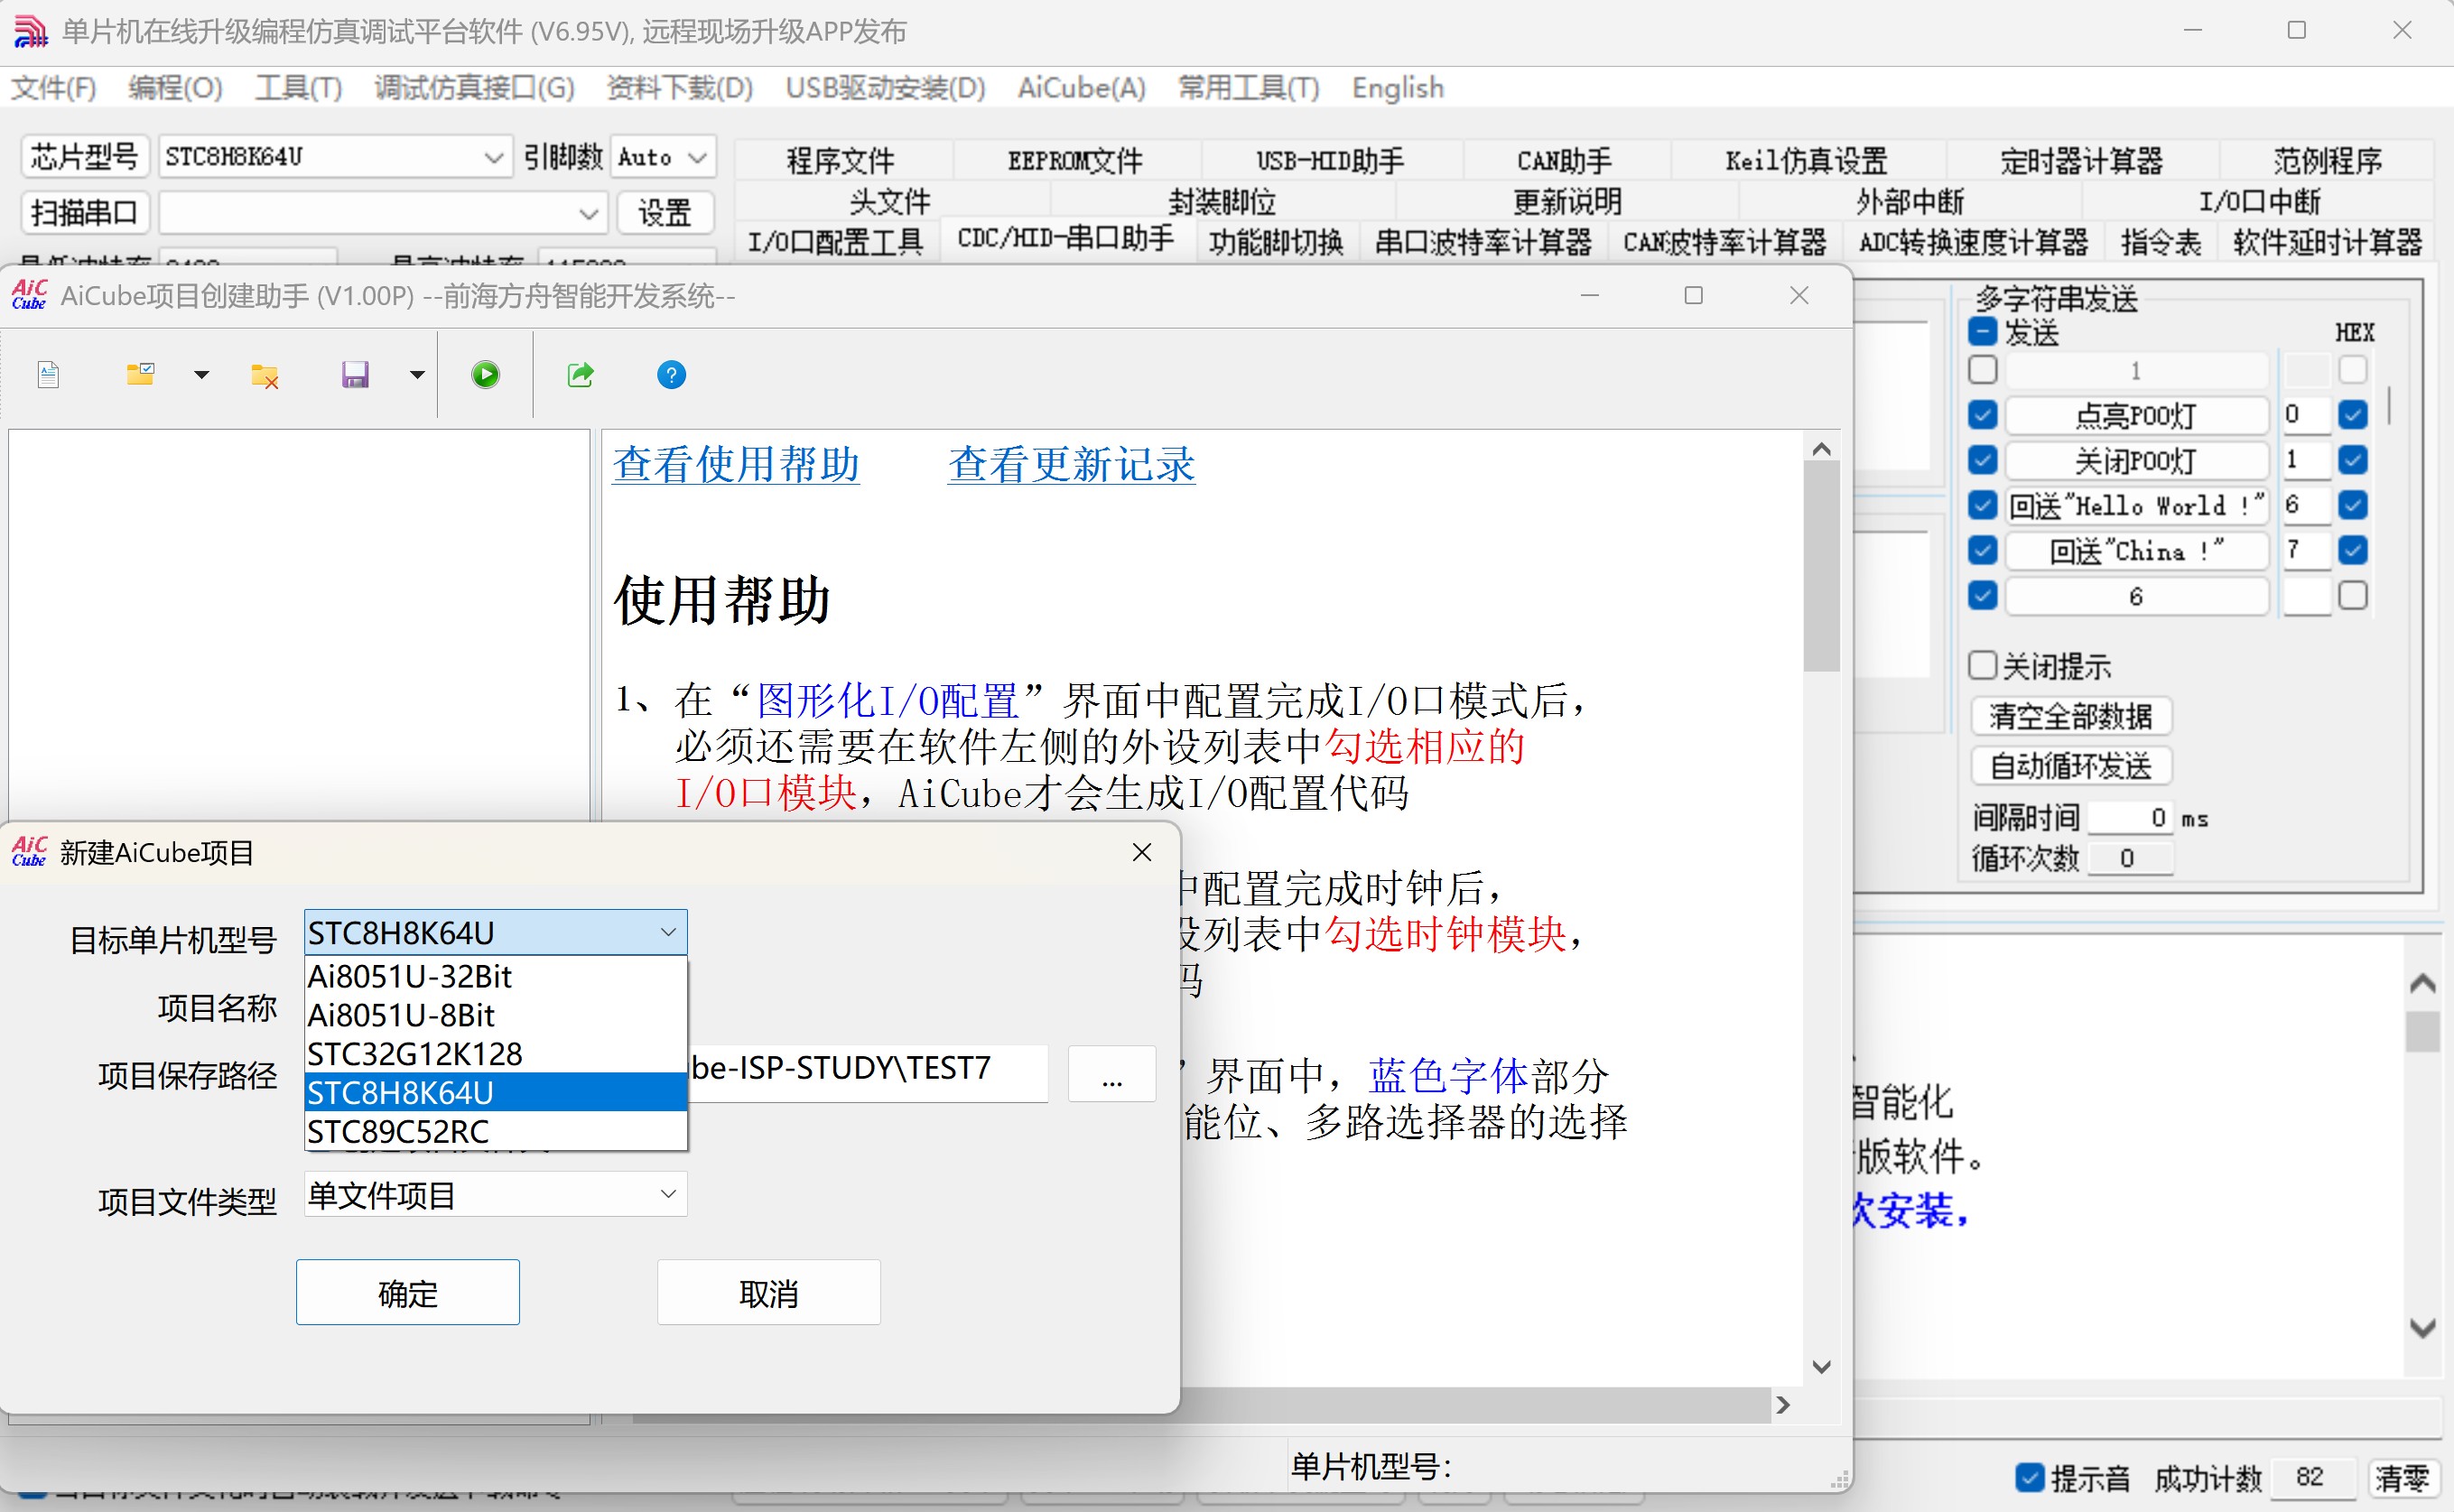
Task: Open the 查看更新记录 link
Action: (x=1071, y=465)
